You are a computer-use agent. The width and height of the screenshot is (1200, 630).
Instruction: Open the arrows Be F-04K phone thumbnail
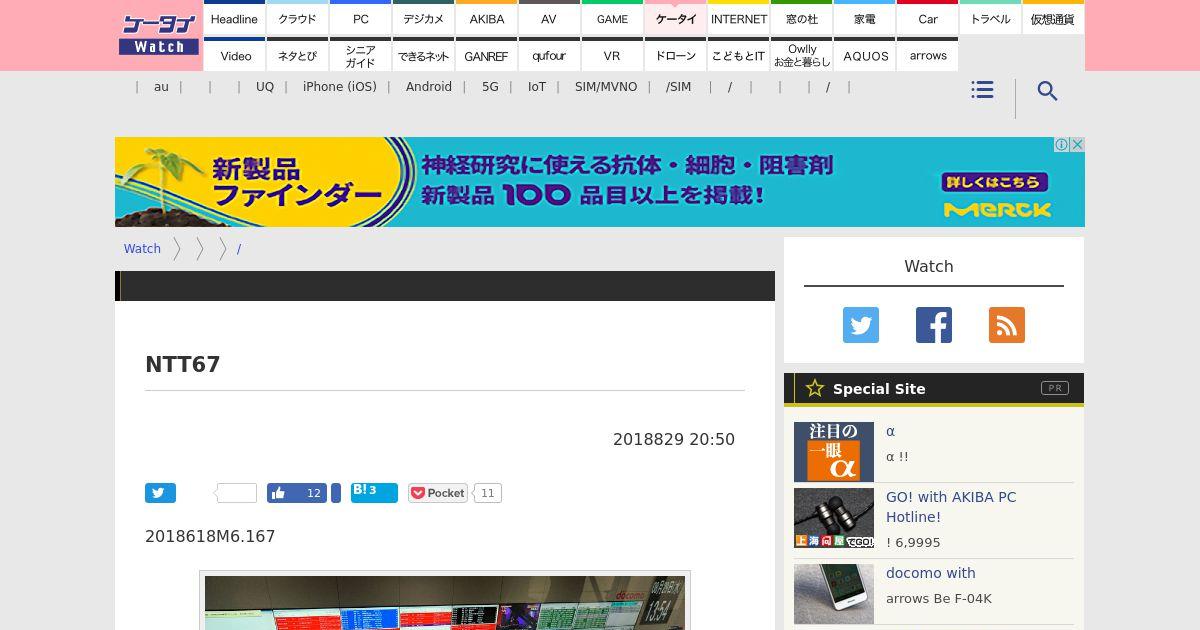834,594
